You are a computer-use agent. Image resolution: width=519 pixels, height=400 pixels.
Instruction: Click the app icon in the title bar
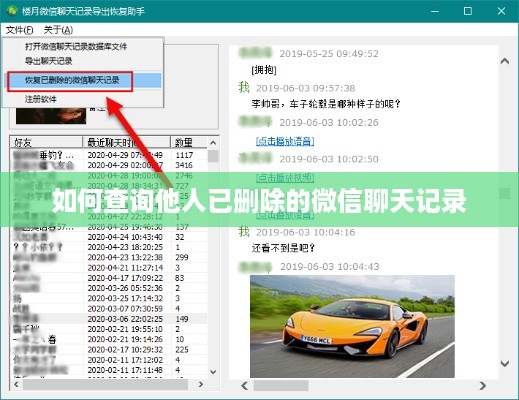tap(12, 11)
